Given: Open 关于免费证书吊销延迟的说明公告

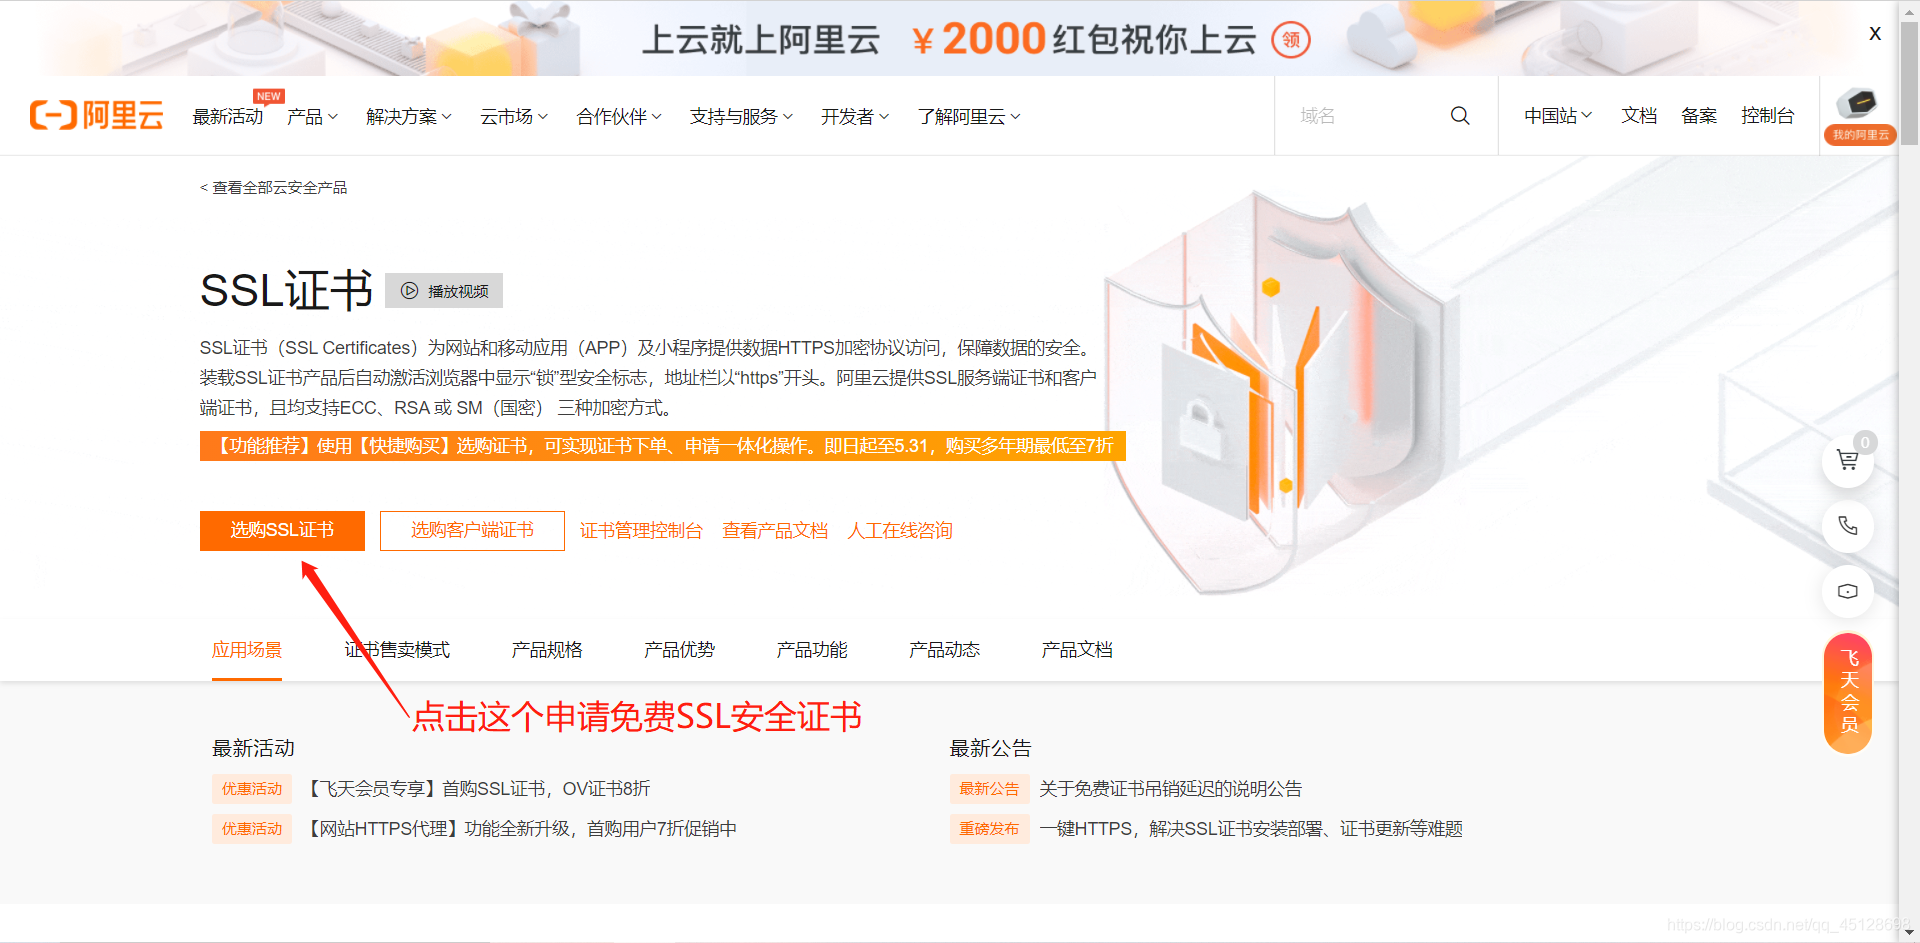Looking at the screenshot, I should coord(1171,789).
